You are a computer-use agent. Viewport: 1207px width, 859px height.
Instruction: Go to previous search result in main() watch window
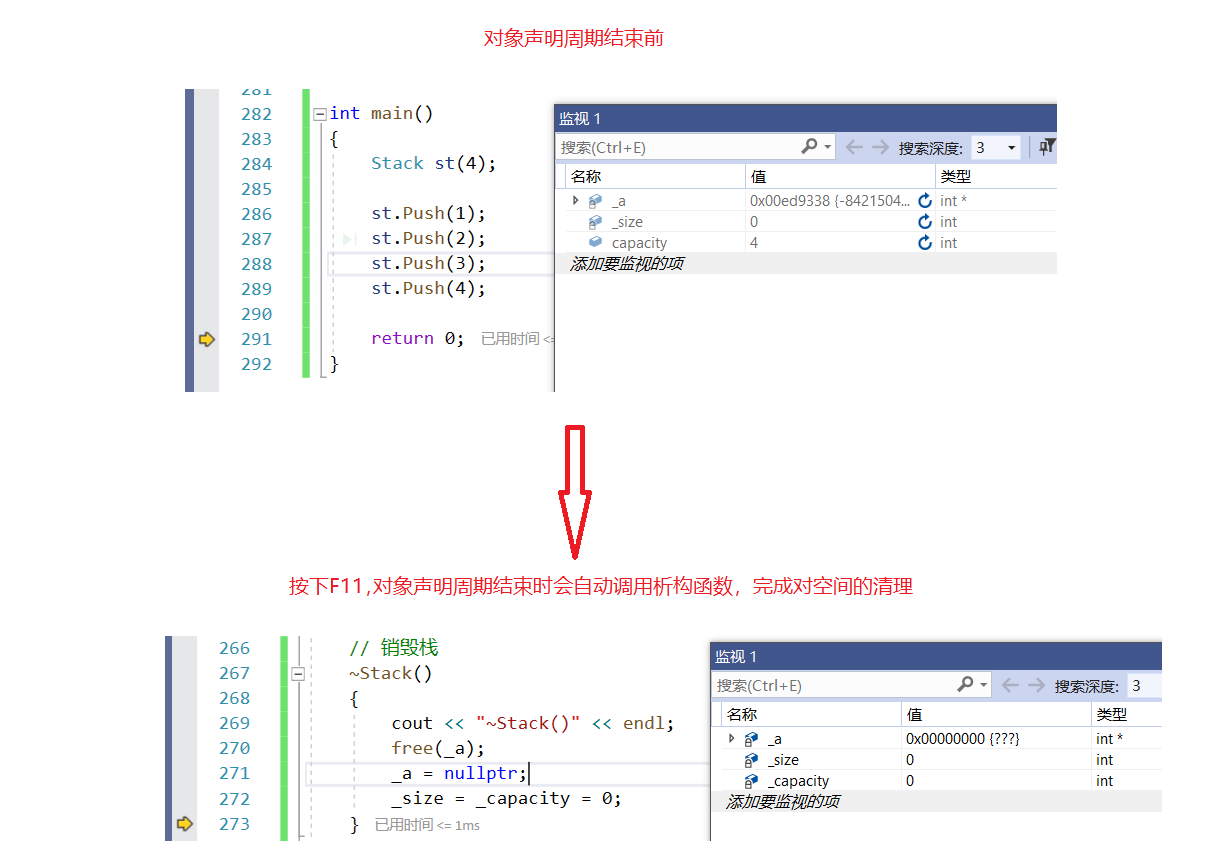[x=854, y=147]
